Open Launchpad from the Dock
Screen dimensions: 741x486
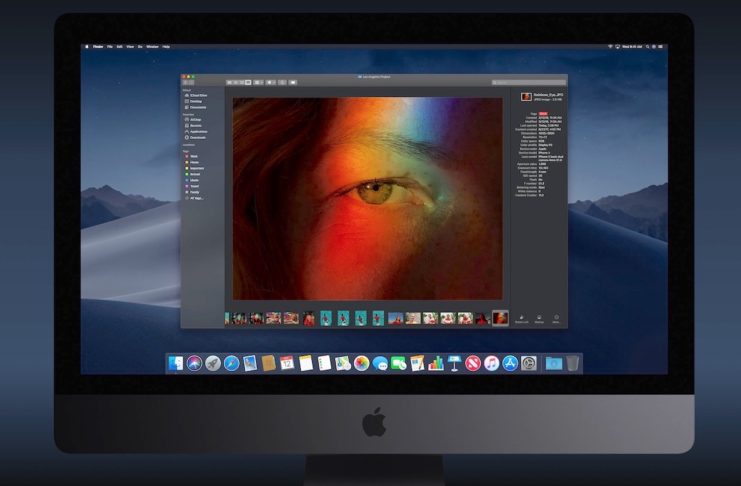click(x=213, y=363)
